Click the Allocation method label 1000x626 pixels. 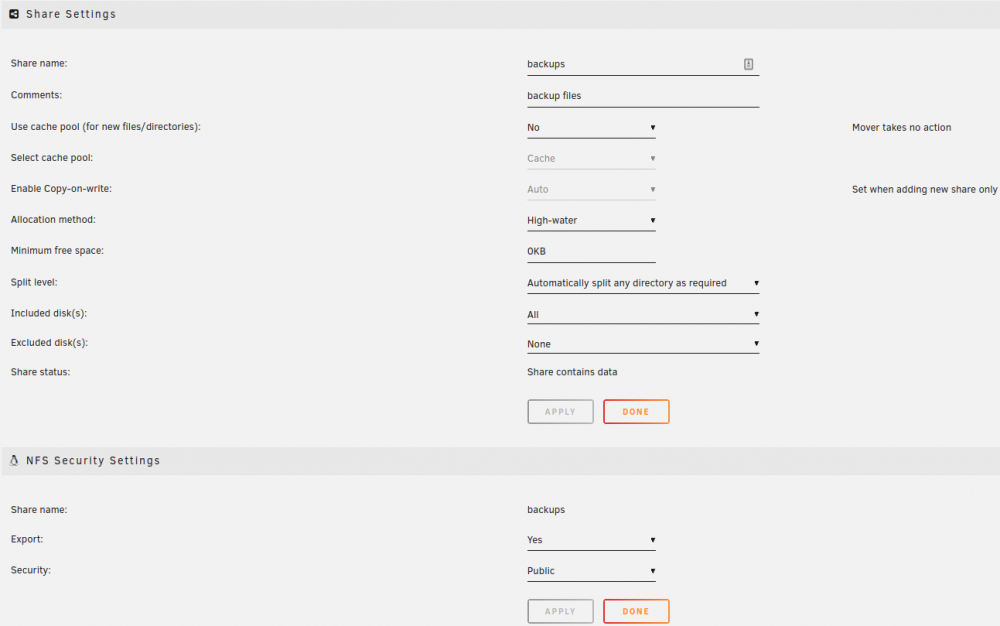coord(53,219)
